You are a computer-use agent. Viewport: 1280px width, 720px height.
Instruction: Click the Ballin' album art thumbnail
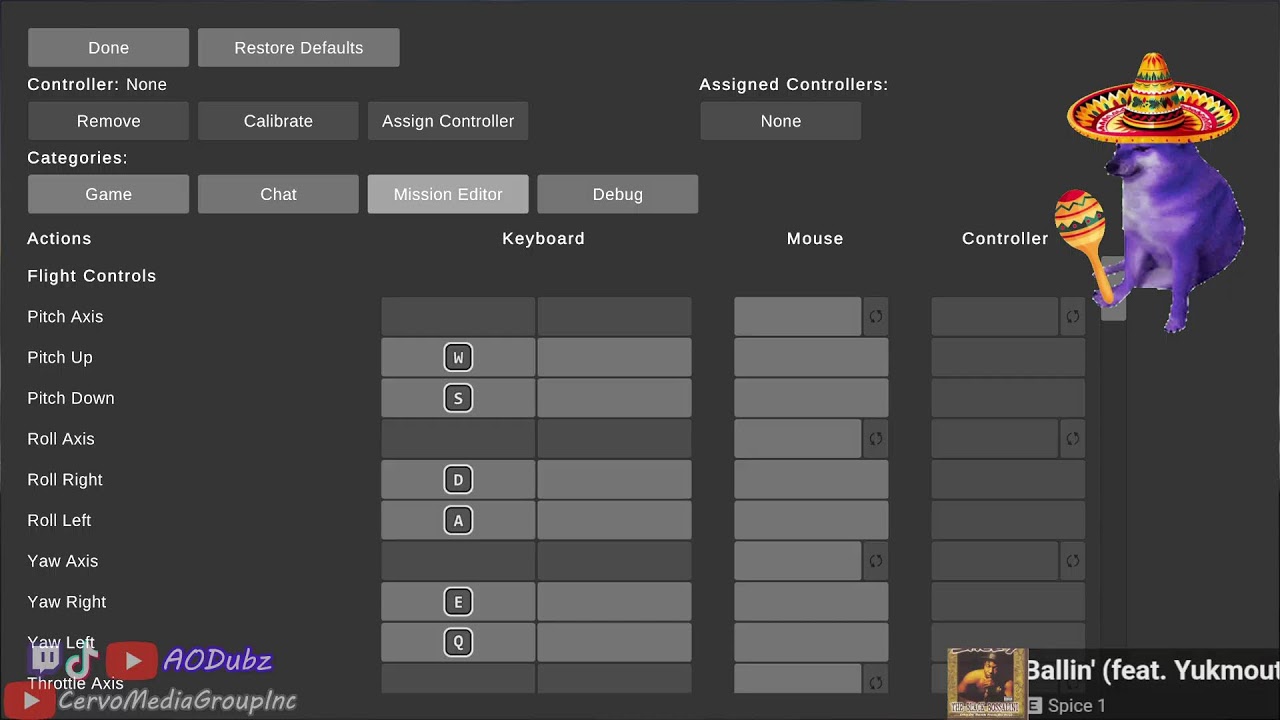tap(987, 684)
